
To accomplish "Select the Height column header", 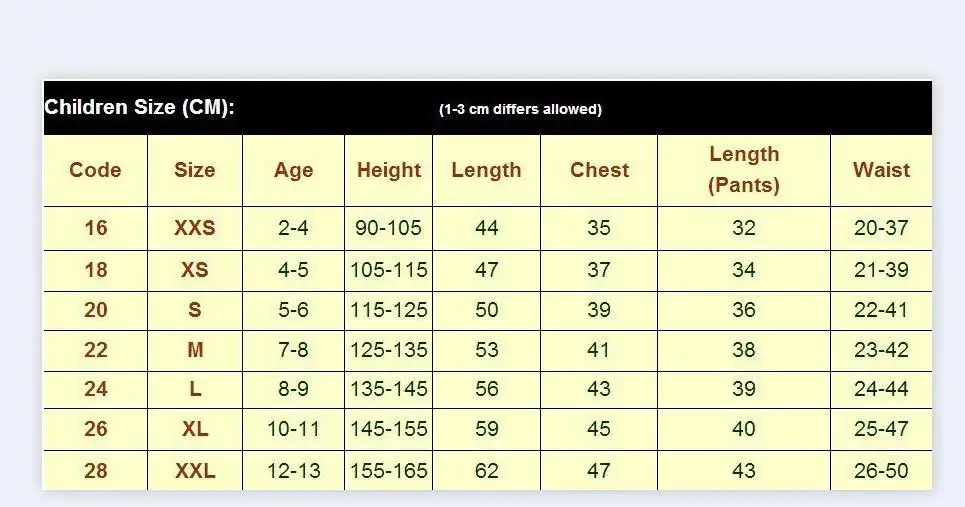I will [389, 170].
